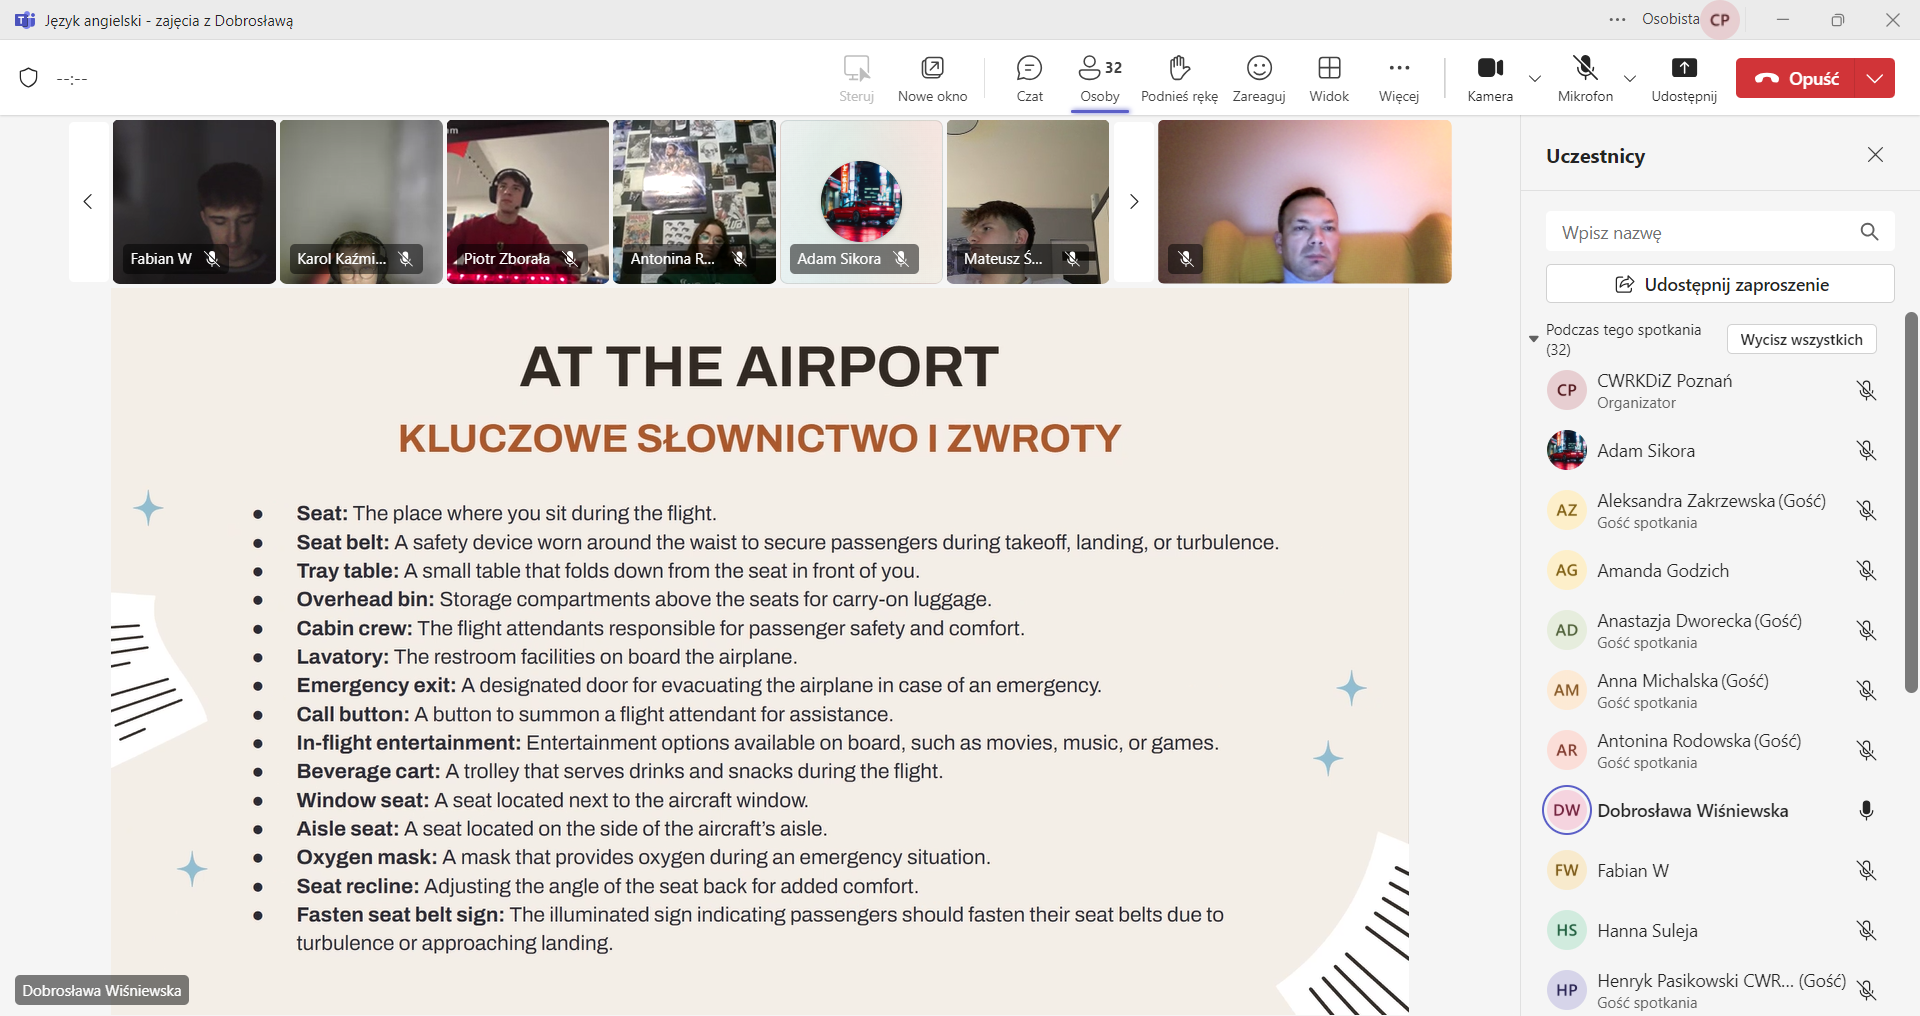Click the shield security icon

pyautogui.click(x=29, y=78)
